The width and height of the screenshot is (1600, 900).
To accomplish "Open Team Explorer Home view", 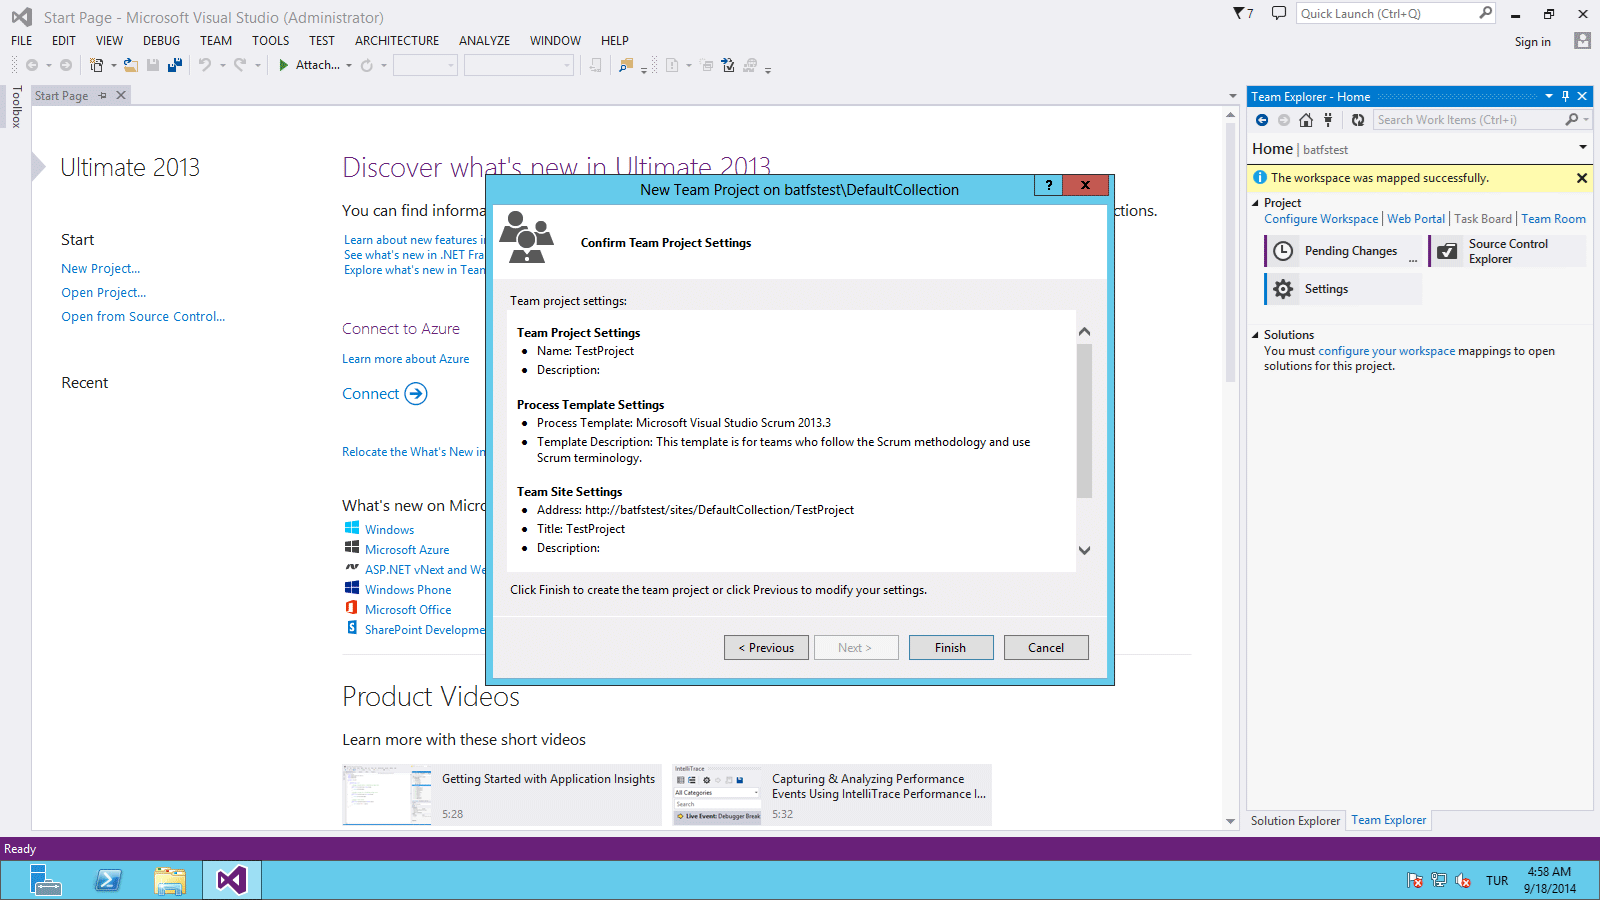I will pos(1306,119).
